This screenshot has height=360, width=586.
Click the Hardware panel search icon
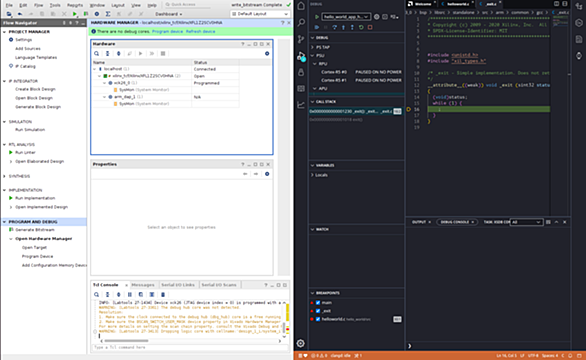[x=96, y=53]
